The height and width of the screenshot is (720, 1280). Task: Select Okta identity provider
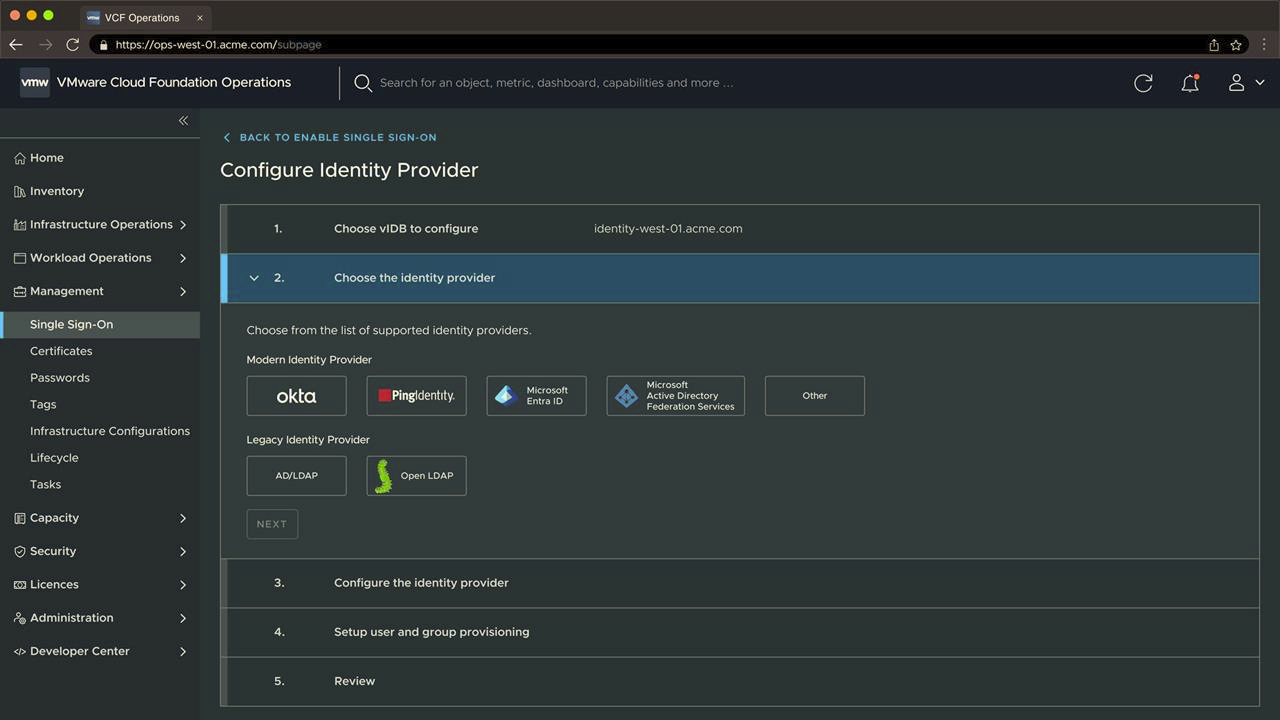tap(297, 396)
